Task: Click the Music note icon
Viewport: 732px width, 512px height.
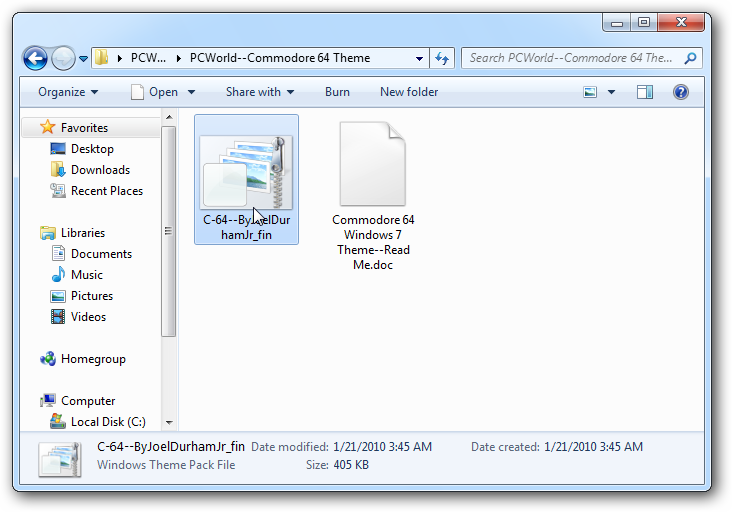Action: point(58,274)
